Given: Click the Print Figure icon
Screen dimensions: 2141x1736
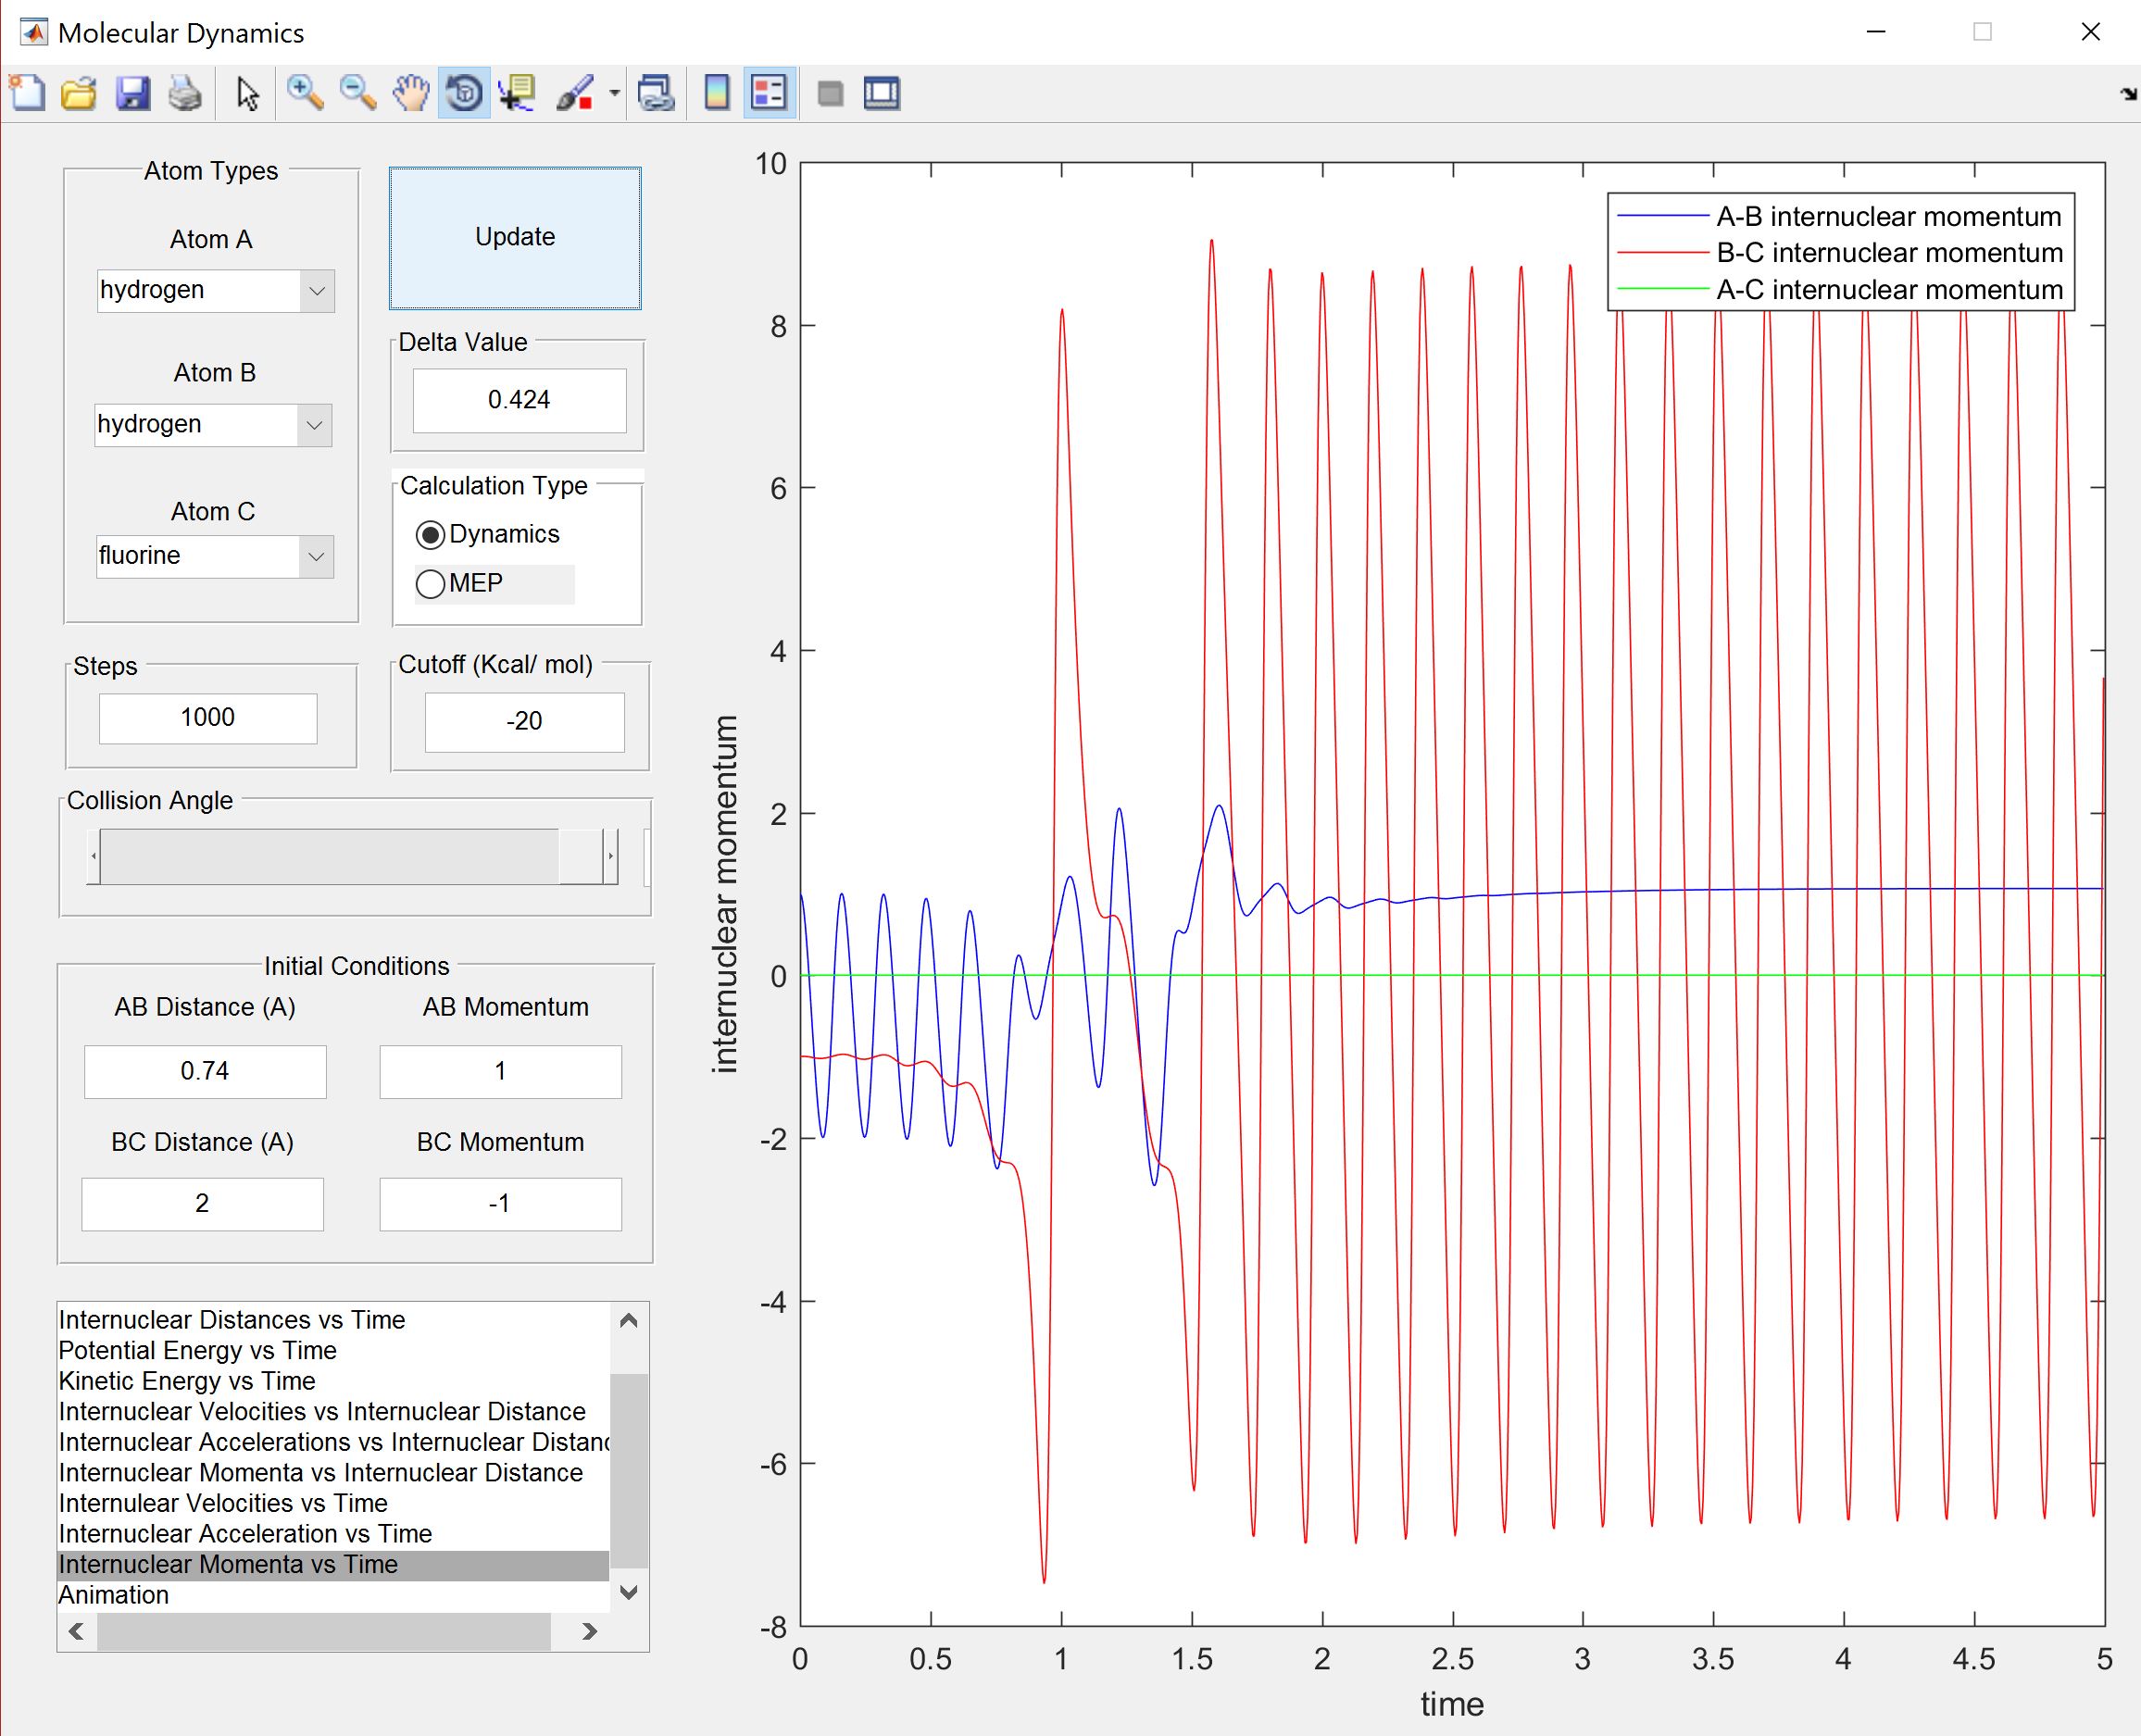Looking at the screenshot, I should (185, 94).
